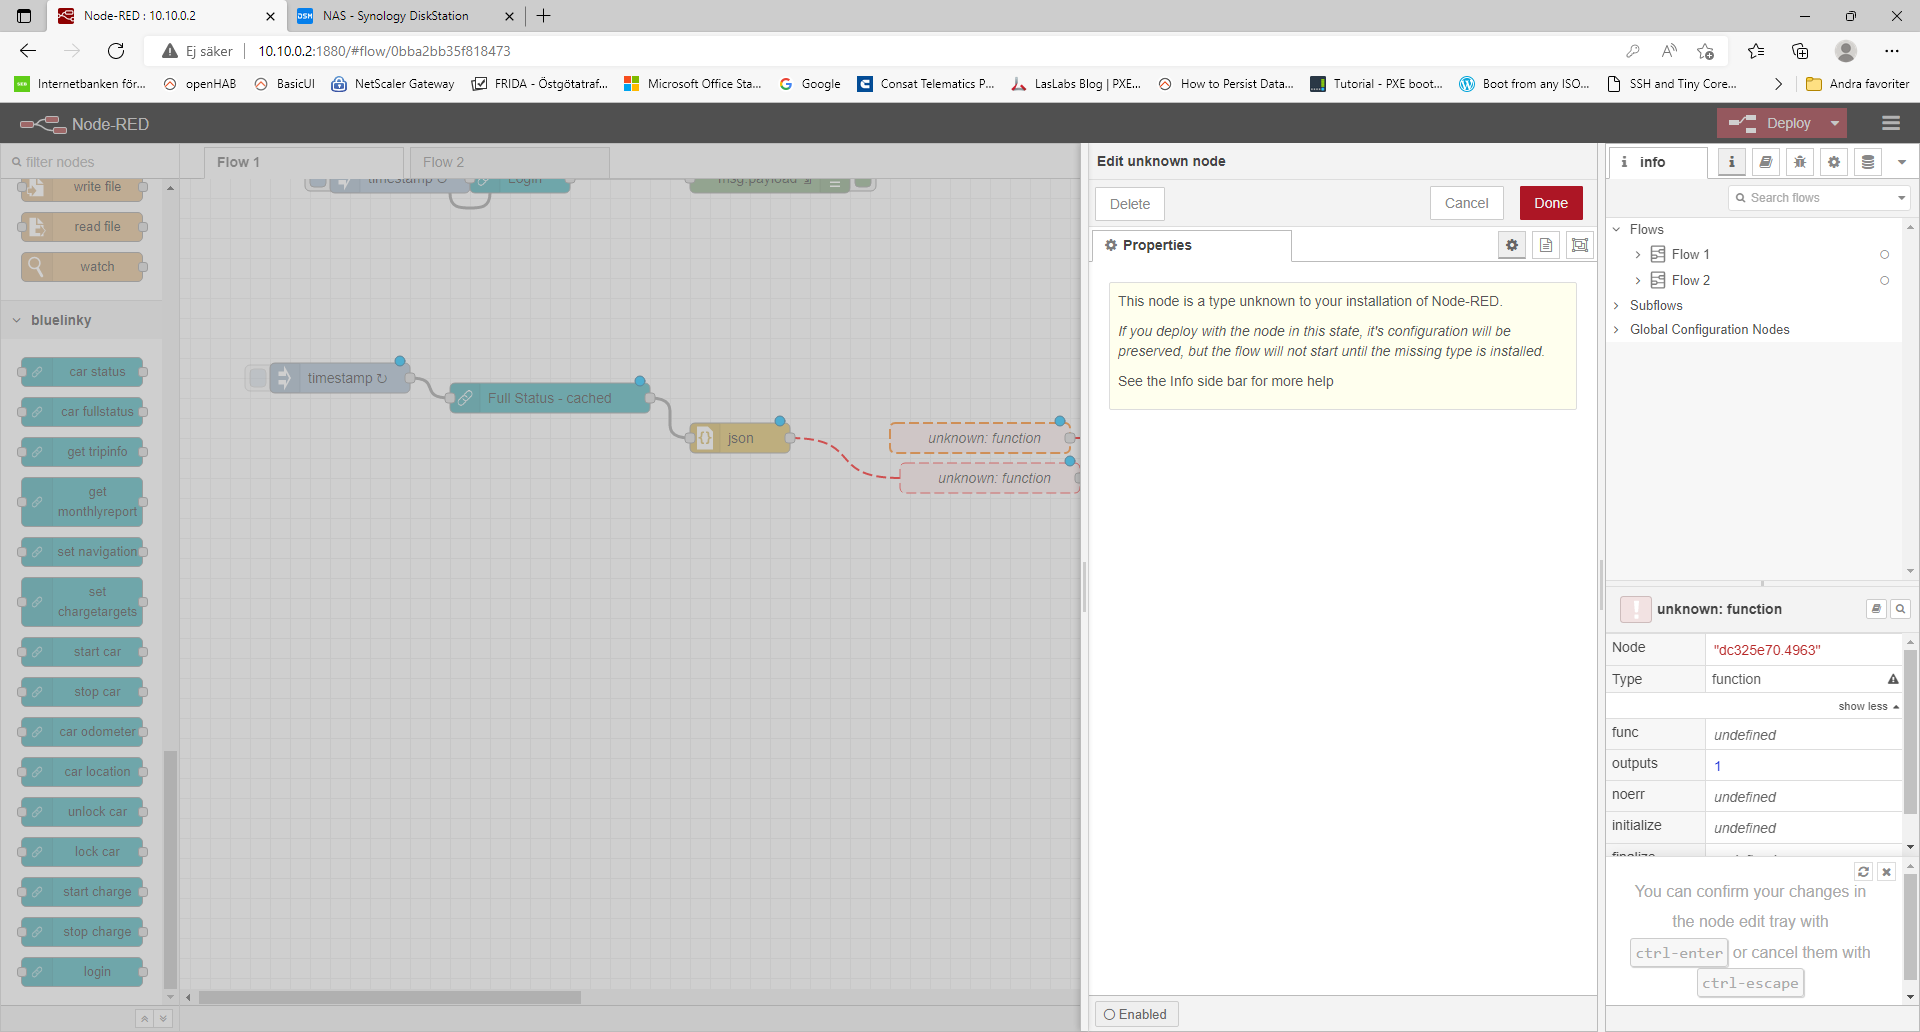Toggle Flow 2 status circle in outline
This screenshot has width=1920, height=1032.
(x=1885, y=281)
